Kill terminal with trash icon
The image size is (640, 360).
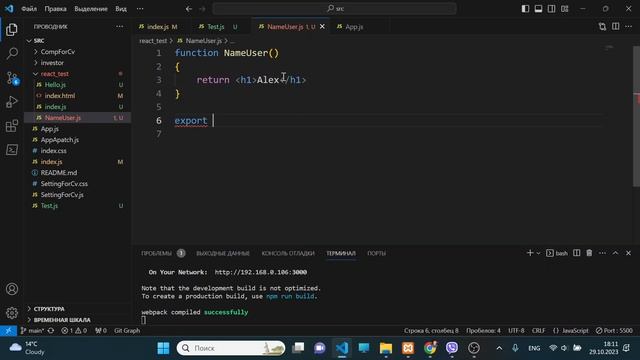point(589,253)
